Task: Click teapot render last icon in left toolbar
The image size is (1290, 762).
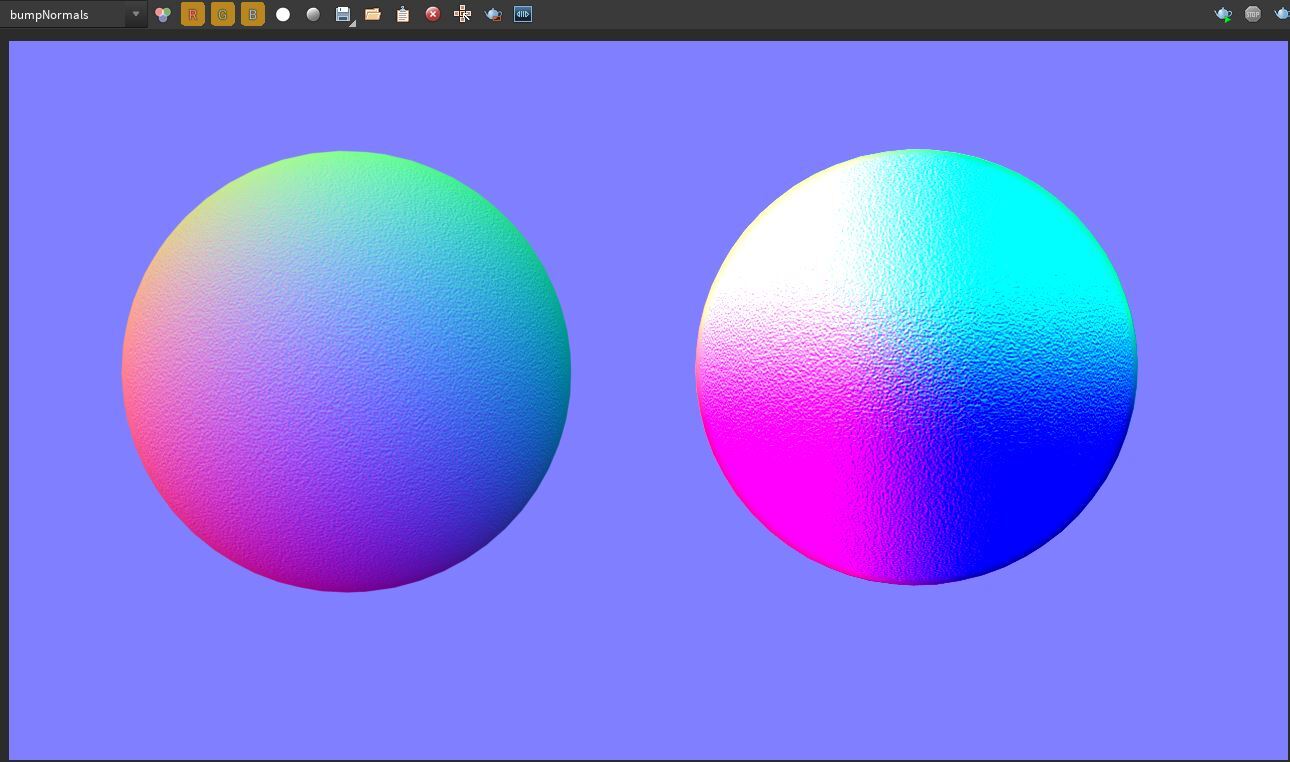Action: (x=493, y=14)
